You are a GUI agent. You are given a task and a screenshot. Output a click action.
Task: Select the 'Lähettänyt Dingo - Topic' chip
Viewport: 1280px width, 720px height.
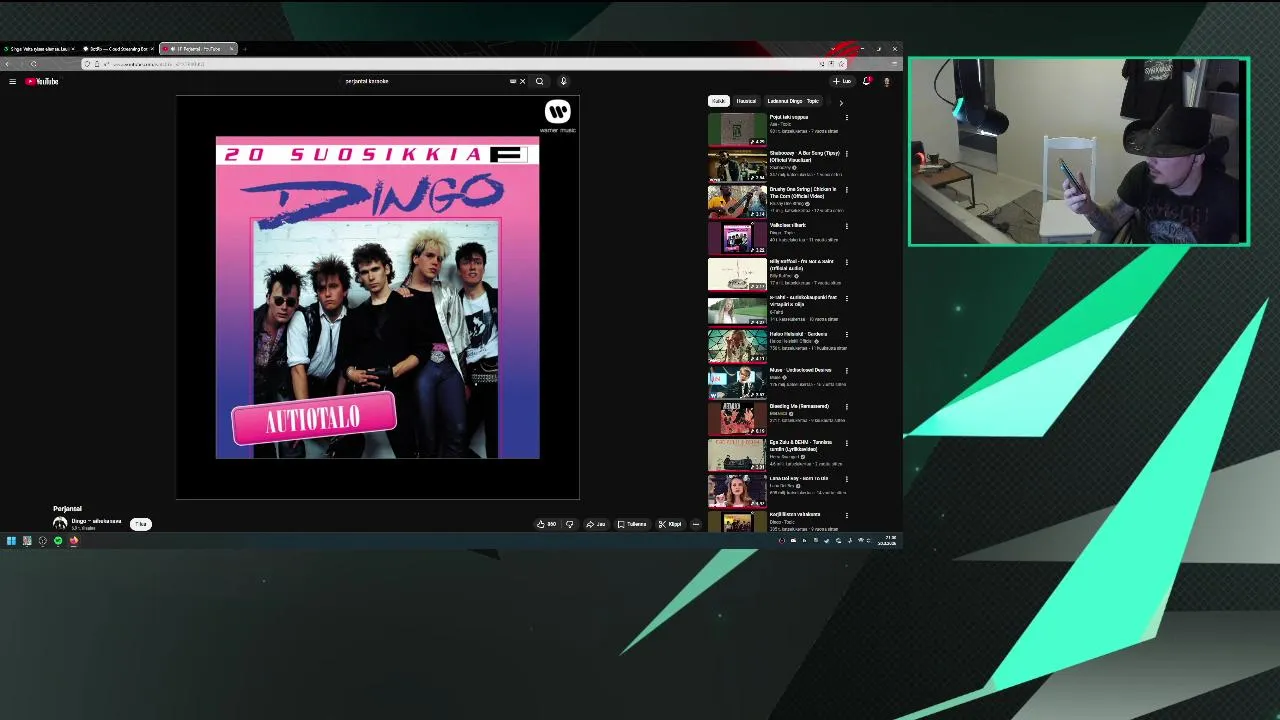(793, 101)
